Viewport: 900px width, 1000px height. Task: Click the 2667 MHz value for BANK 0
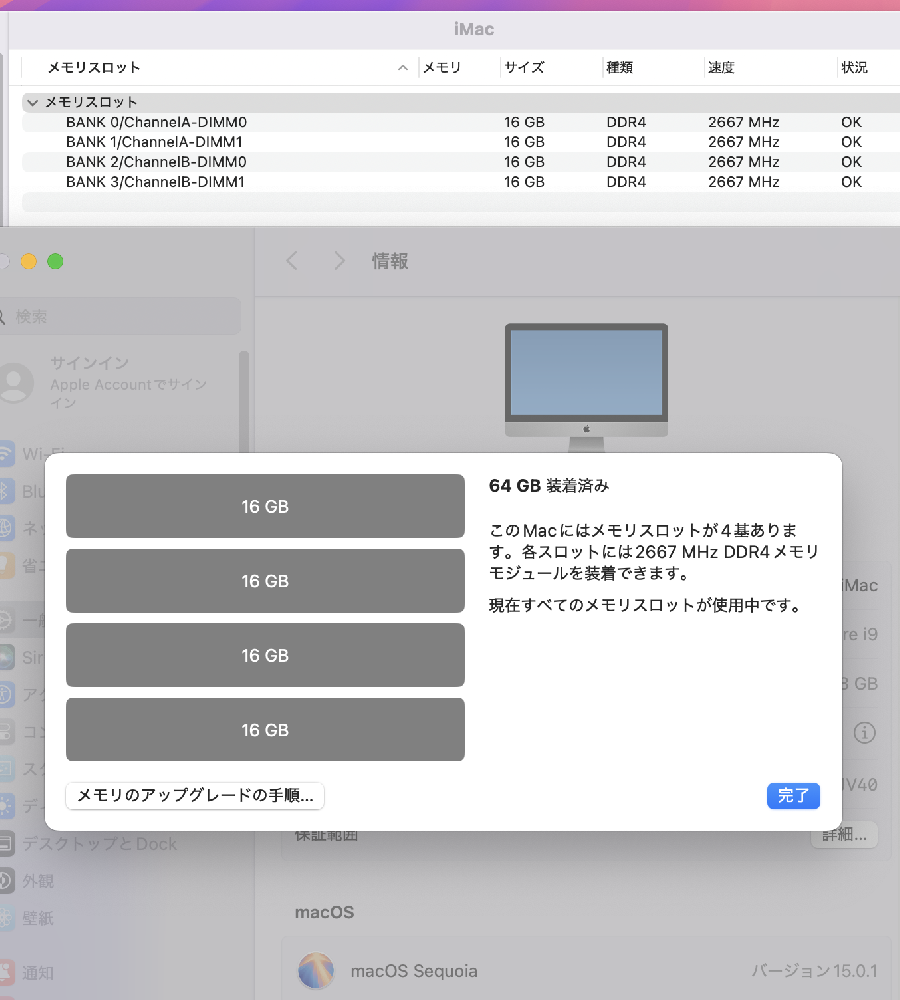744,122
